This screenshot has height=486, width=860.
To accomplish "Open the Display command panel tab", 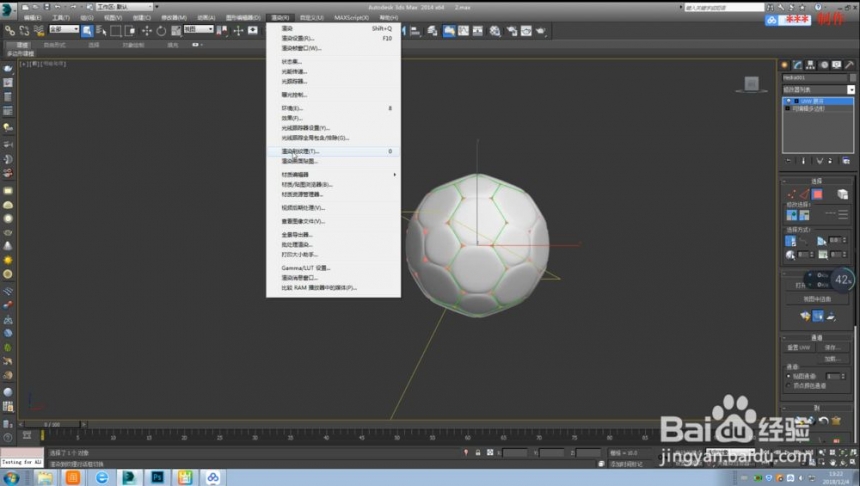I will [x=836, y=65].
